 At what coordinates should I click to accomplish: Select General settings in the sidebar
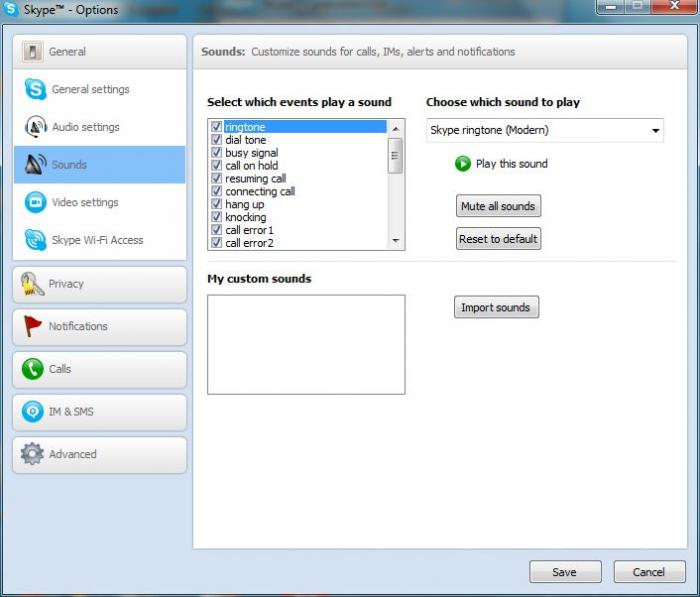(x=100, y=89)
